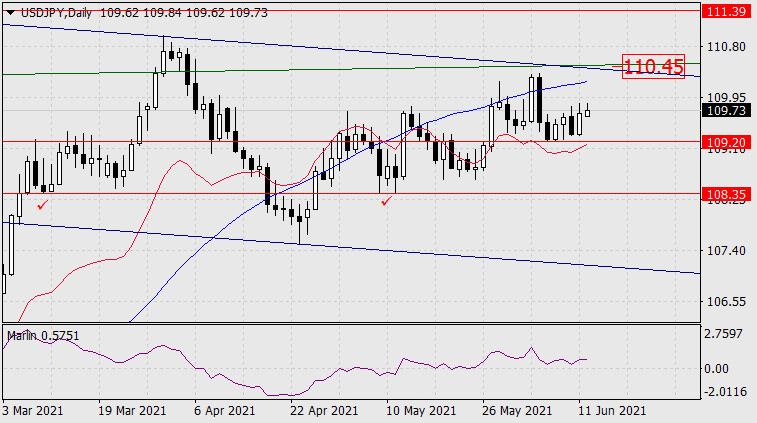Select the 26 May 2021 date label

click(x=516, y=411)
